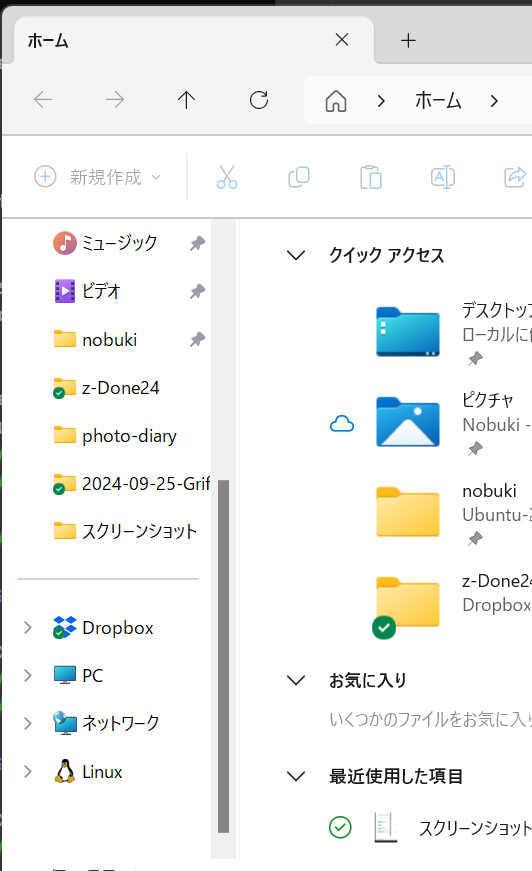Select 2024-09-25-Grif folder in sidebar

131,484
